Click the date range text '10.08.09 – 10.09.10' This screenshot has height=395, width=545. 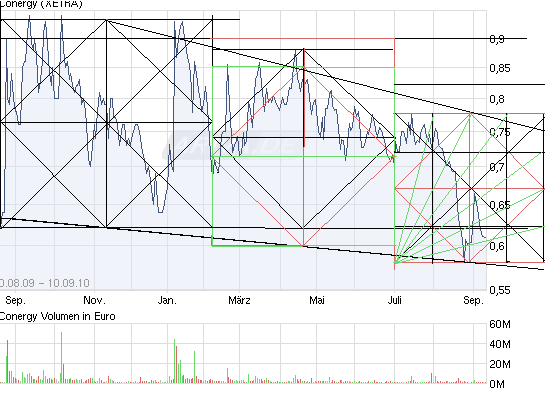click(44, 283)
